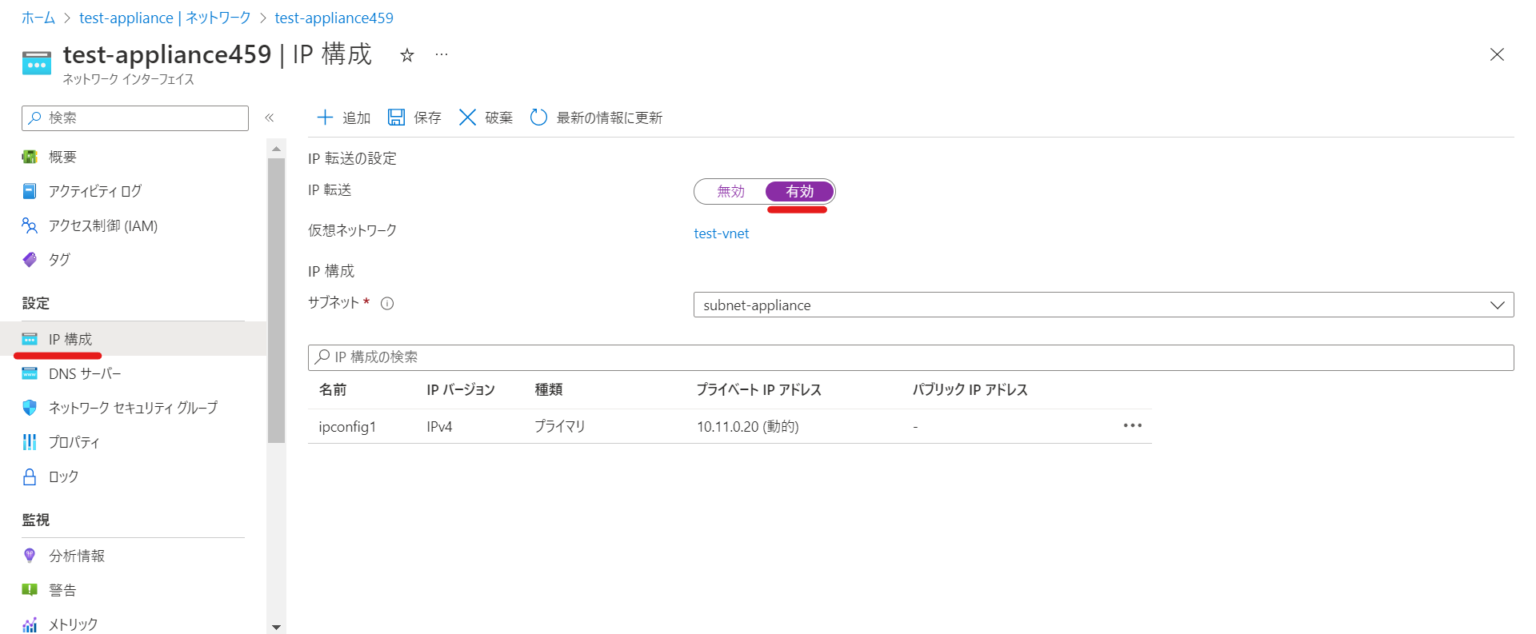Screen dimensions: 1536x634
Task: Click the 保存 (Save) disk icon
Action: [397, 117]
